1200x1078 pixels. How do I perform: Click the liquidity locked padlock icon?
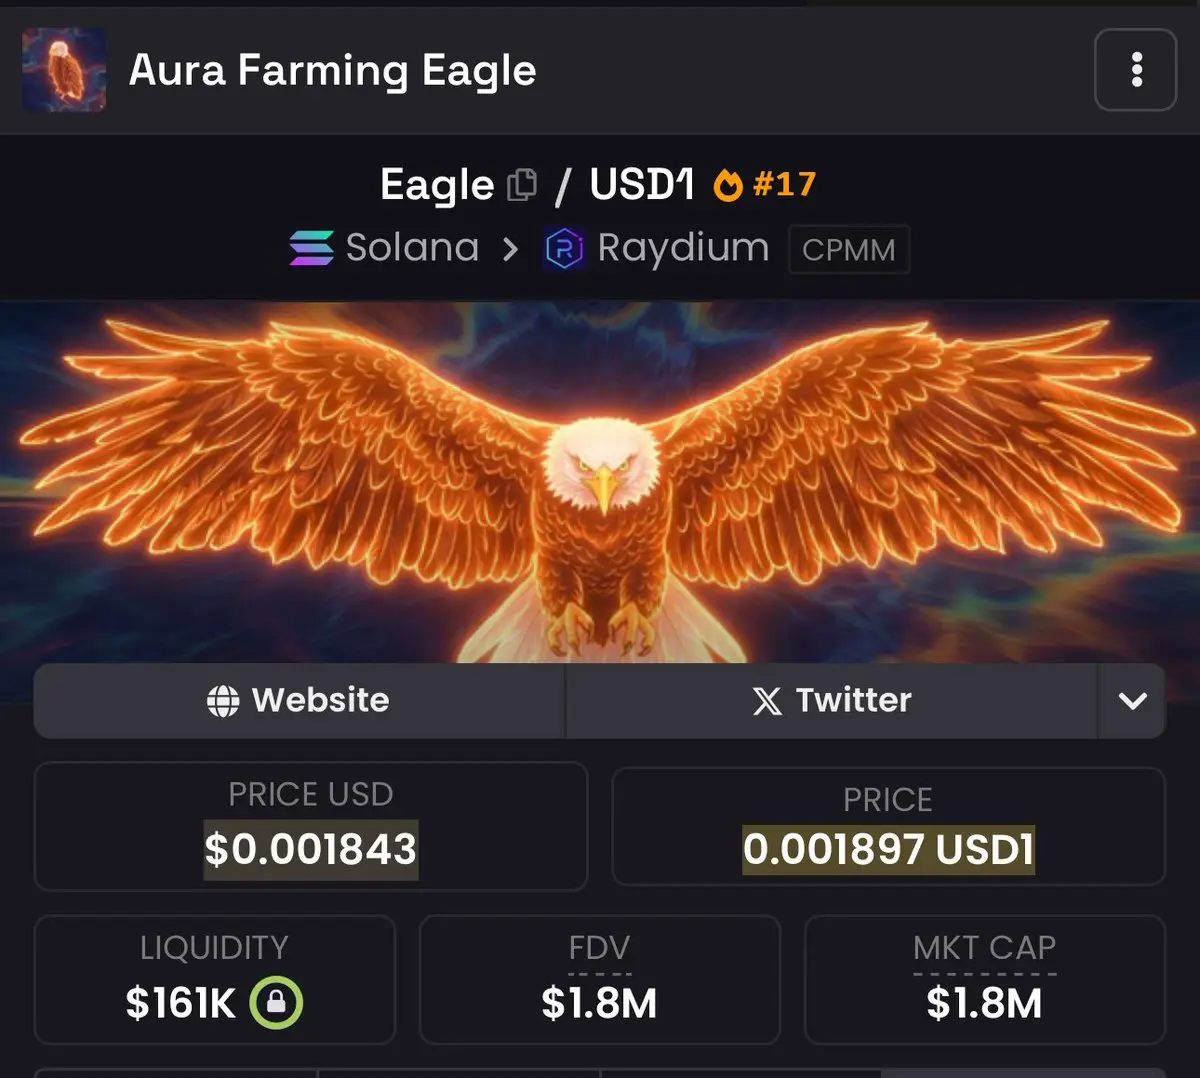[276, 1002]
